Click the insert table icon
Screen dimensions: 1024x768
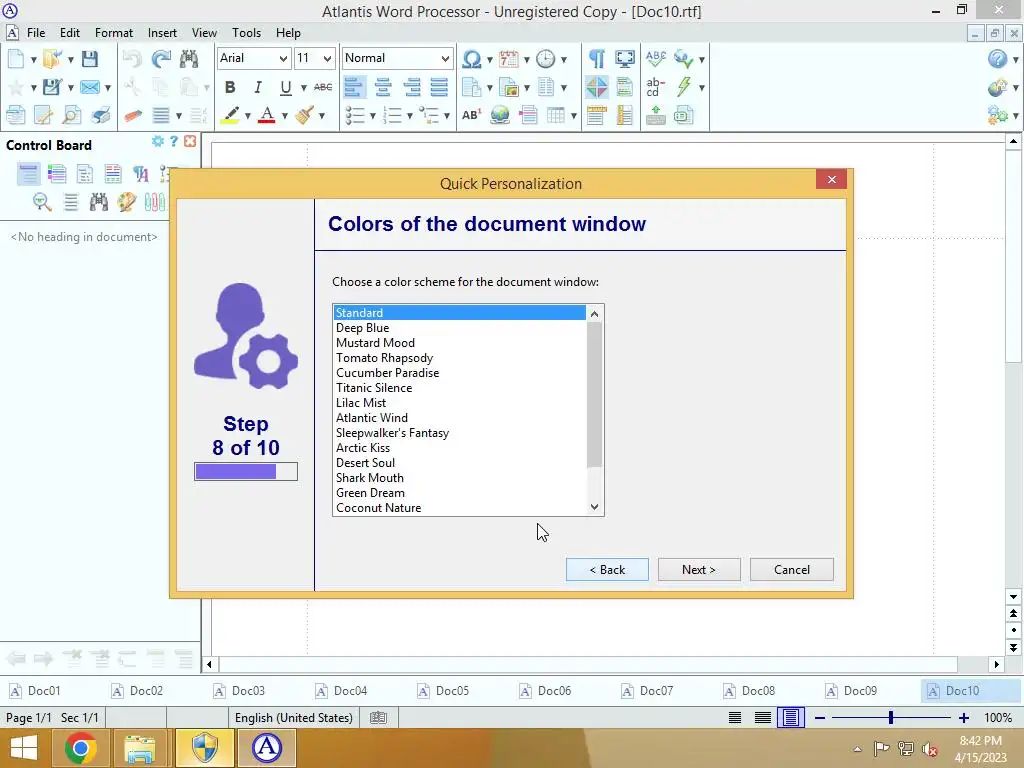coord(556,116)
